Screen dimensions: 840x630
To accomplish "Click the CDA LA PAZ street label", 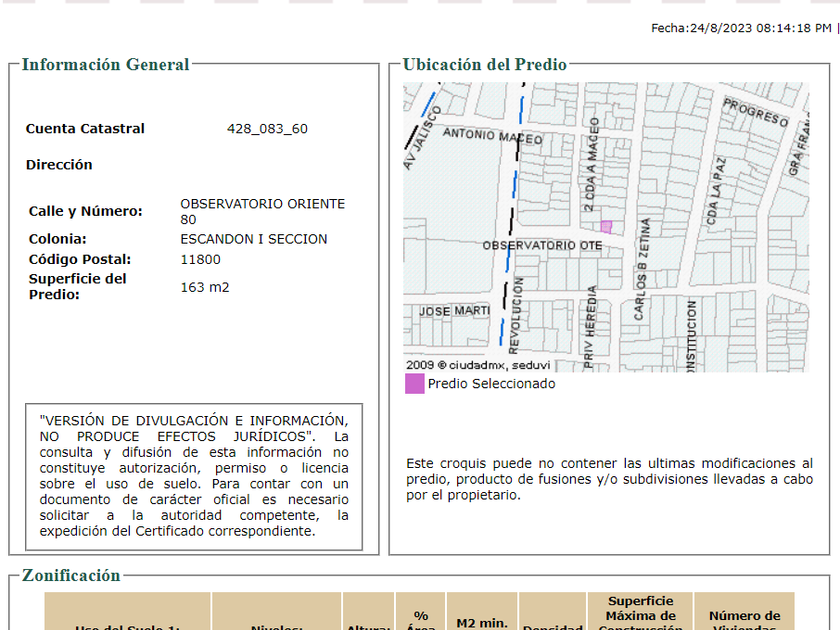I will point(716,191).
